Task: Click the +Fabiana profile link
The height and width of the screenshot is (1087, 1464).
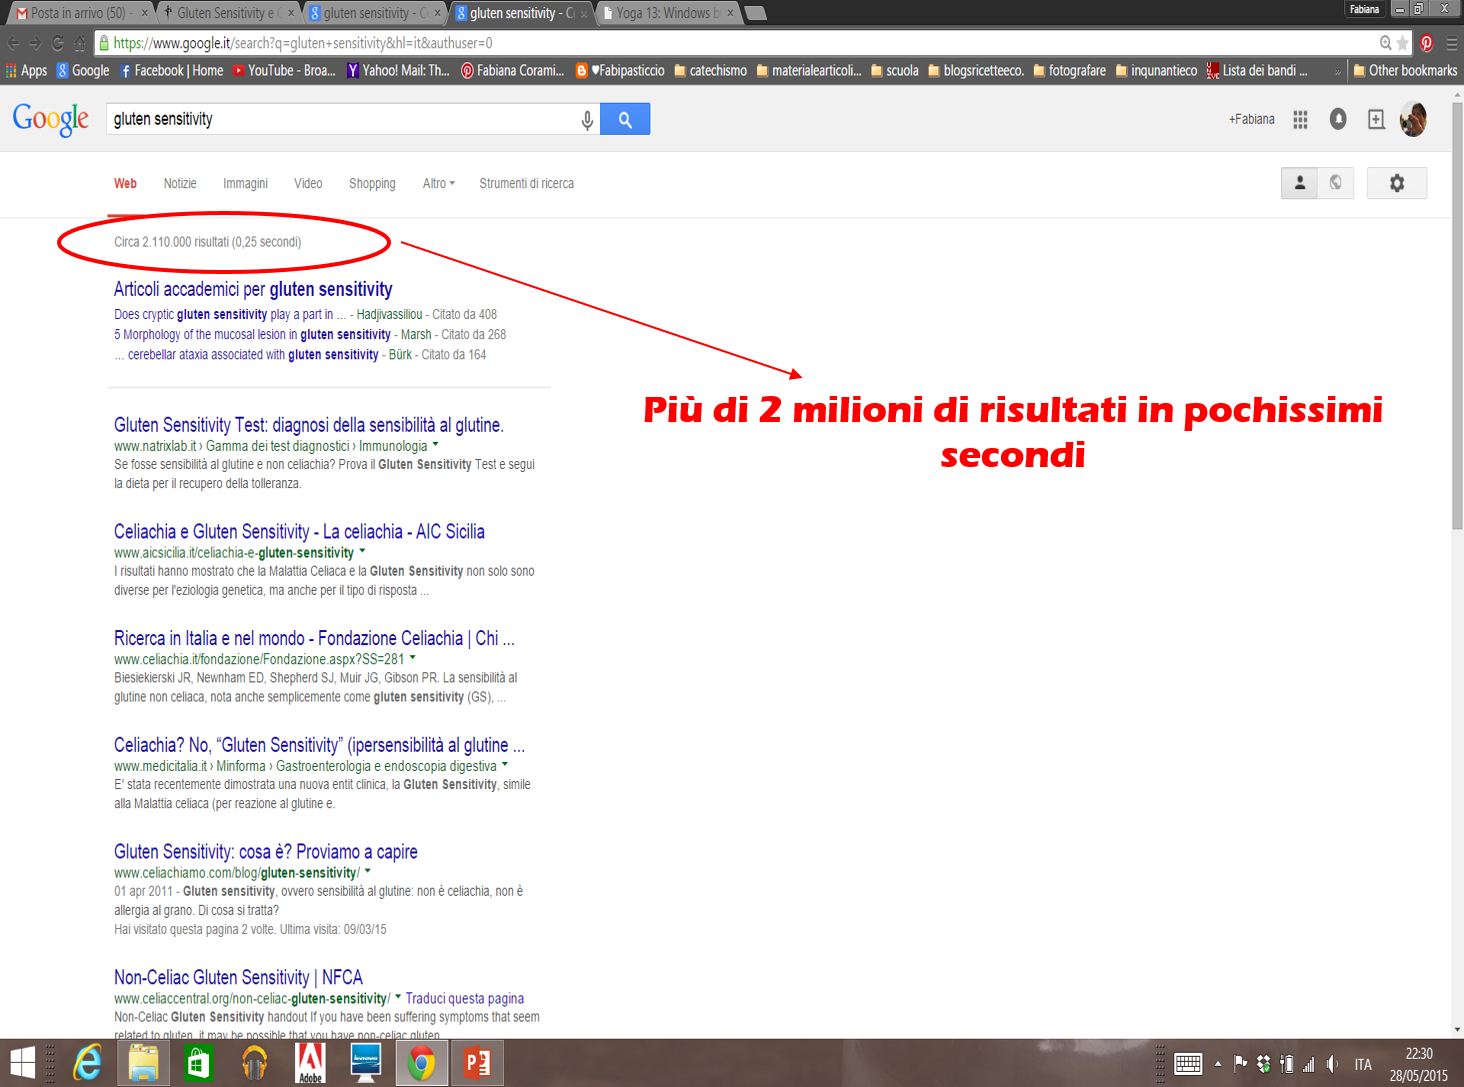Action: pos(1252,119)
